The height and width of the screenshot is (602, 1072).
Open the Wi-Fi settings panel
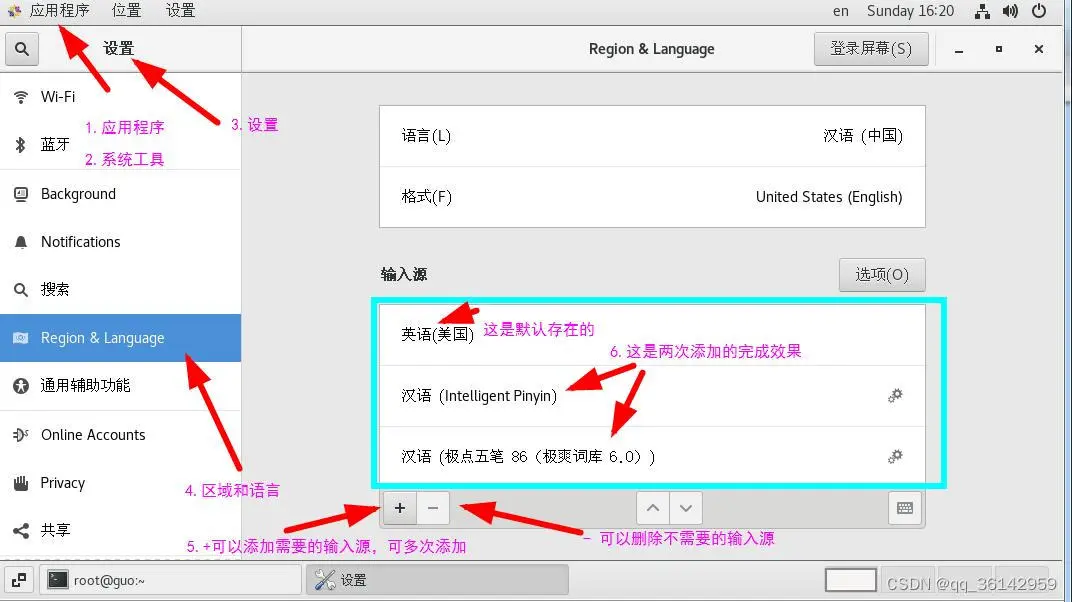click(120, 97)
